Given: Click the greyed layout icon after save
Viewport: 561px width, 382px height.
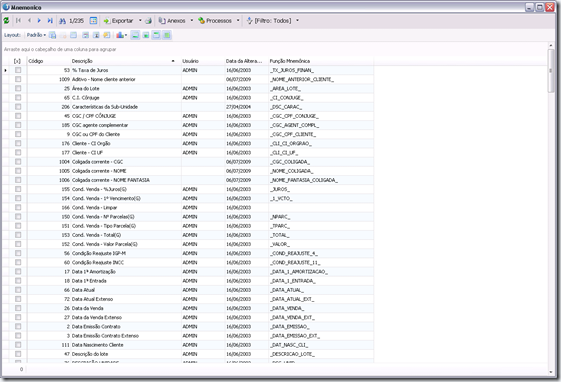Looking at the screenshot, I should (63, 35).
